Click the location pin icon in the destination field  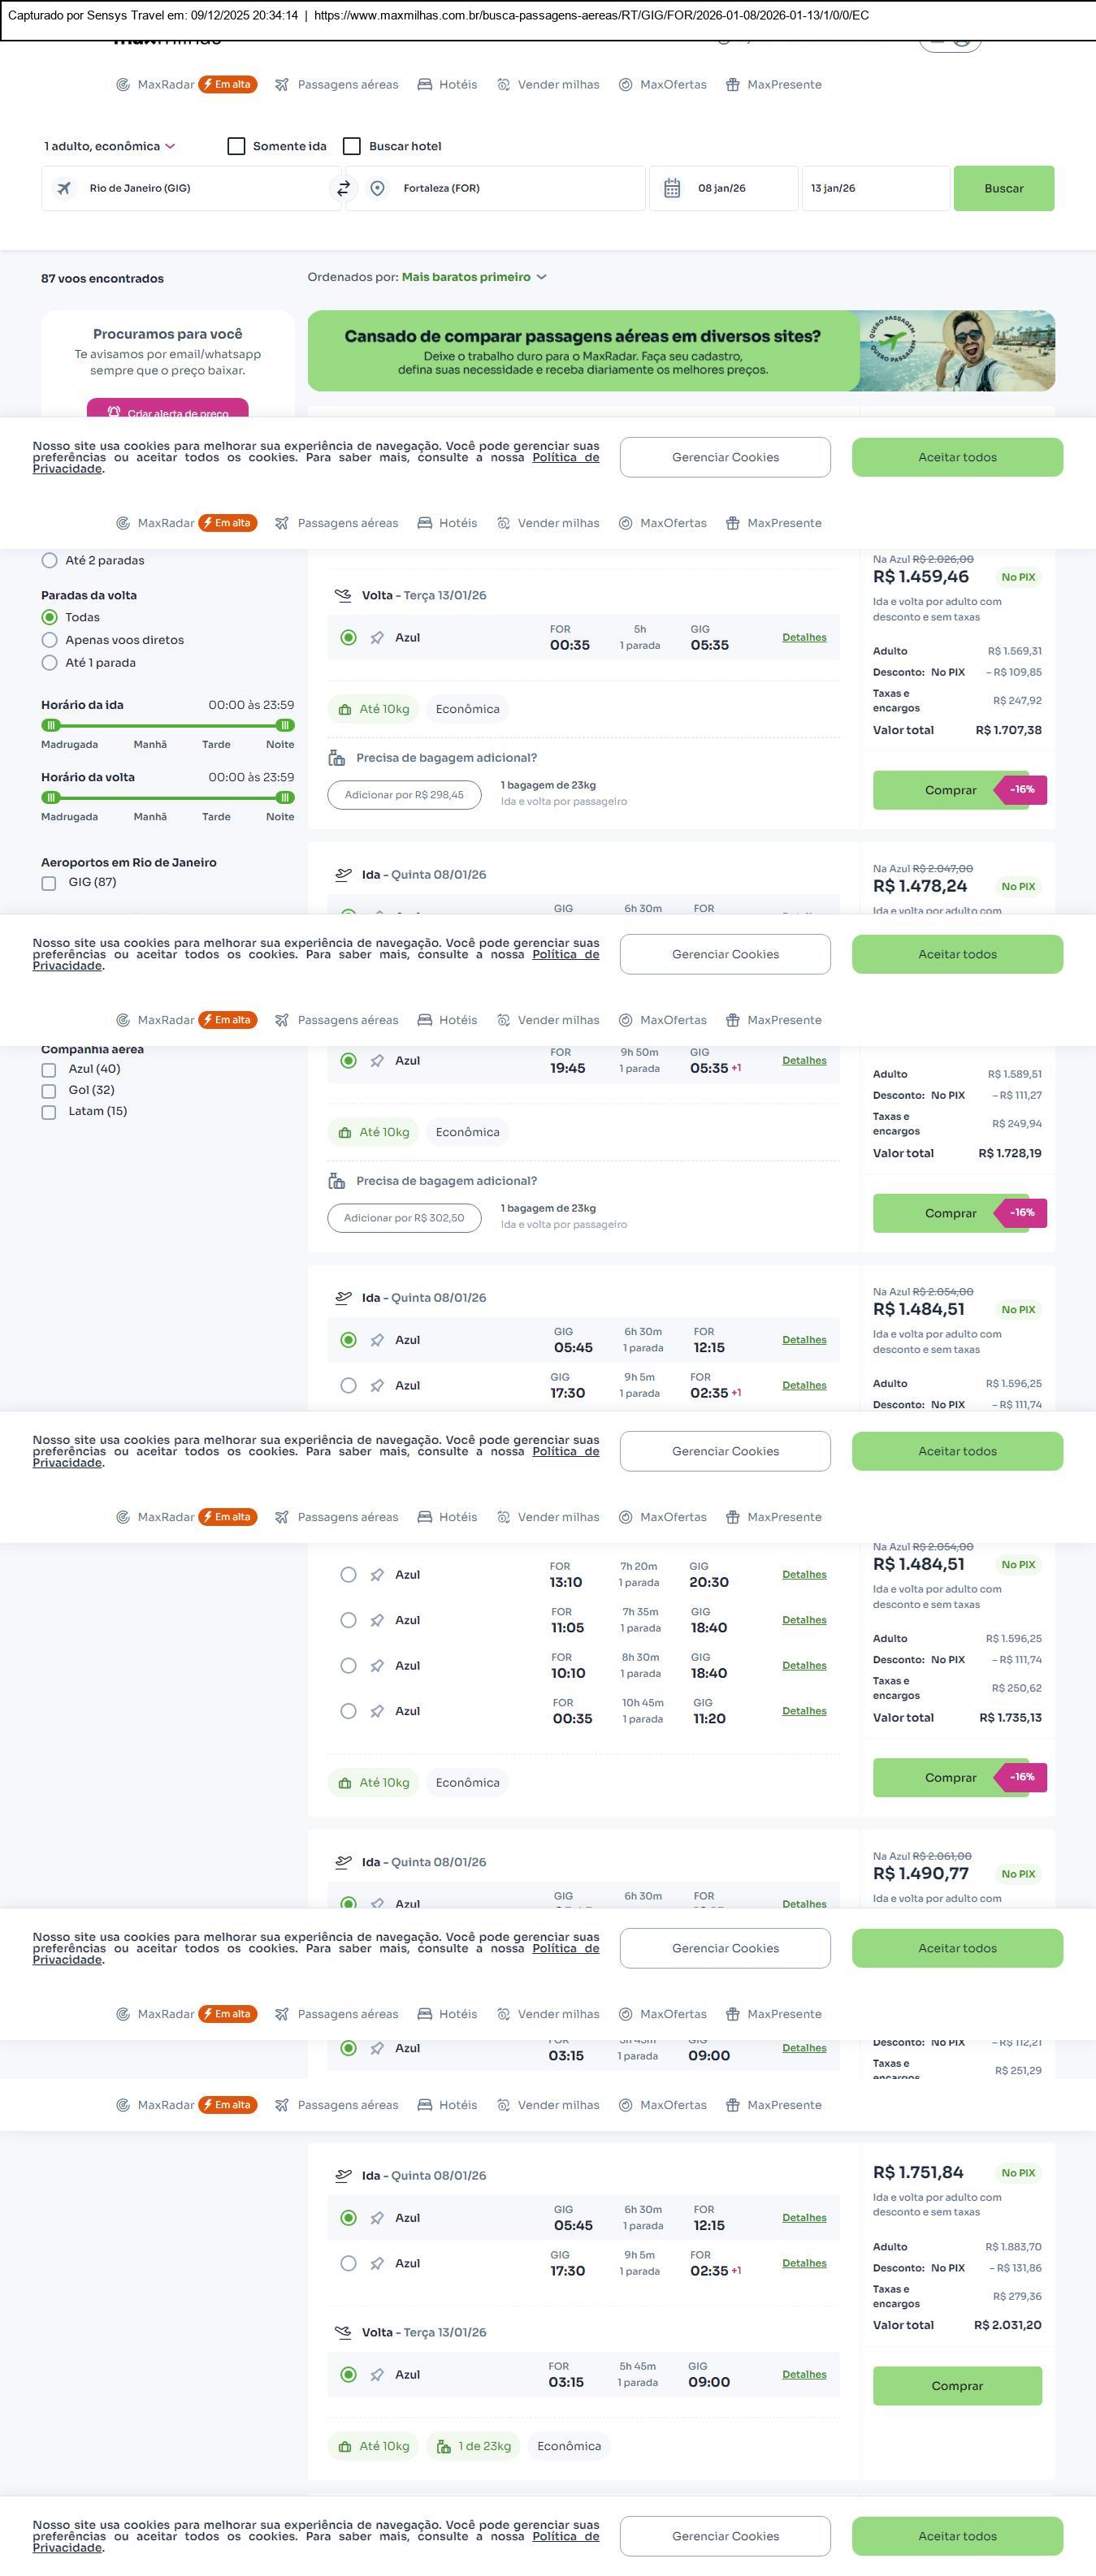[x=377, y=188]
